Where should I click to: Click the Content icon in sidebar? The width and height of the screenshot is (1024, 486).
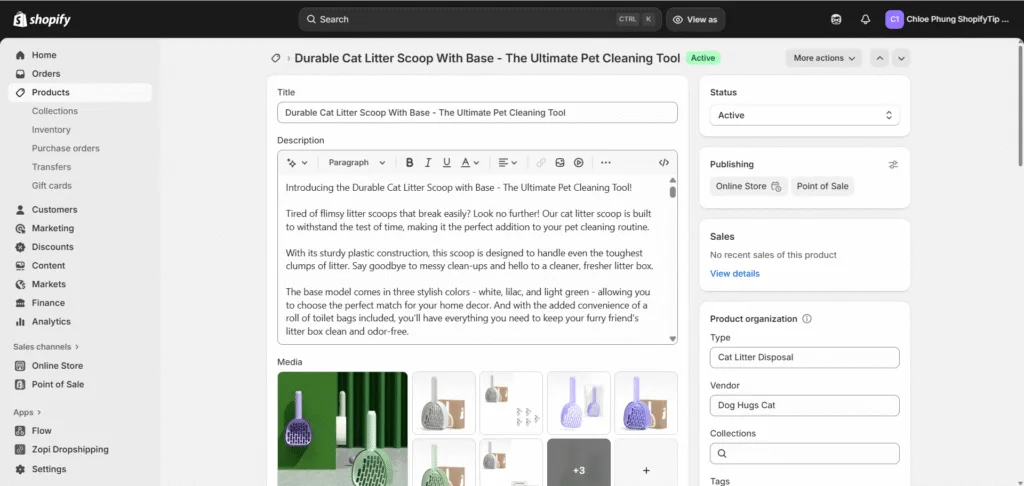20,266
